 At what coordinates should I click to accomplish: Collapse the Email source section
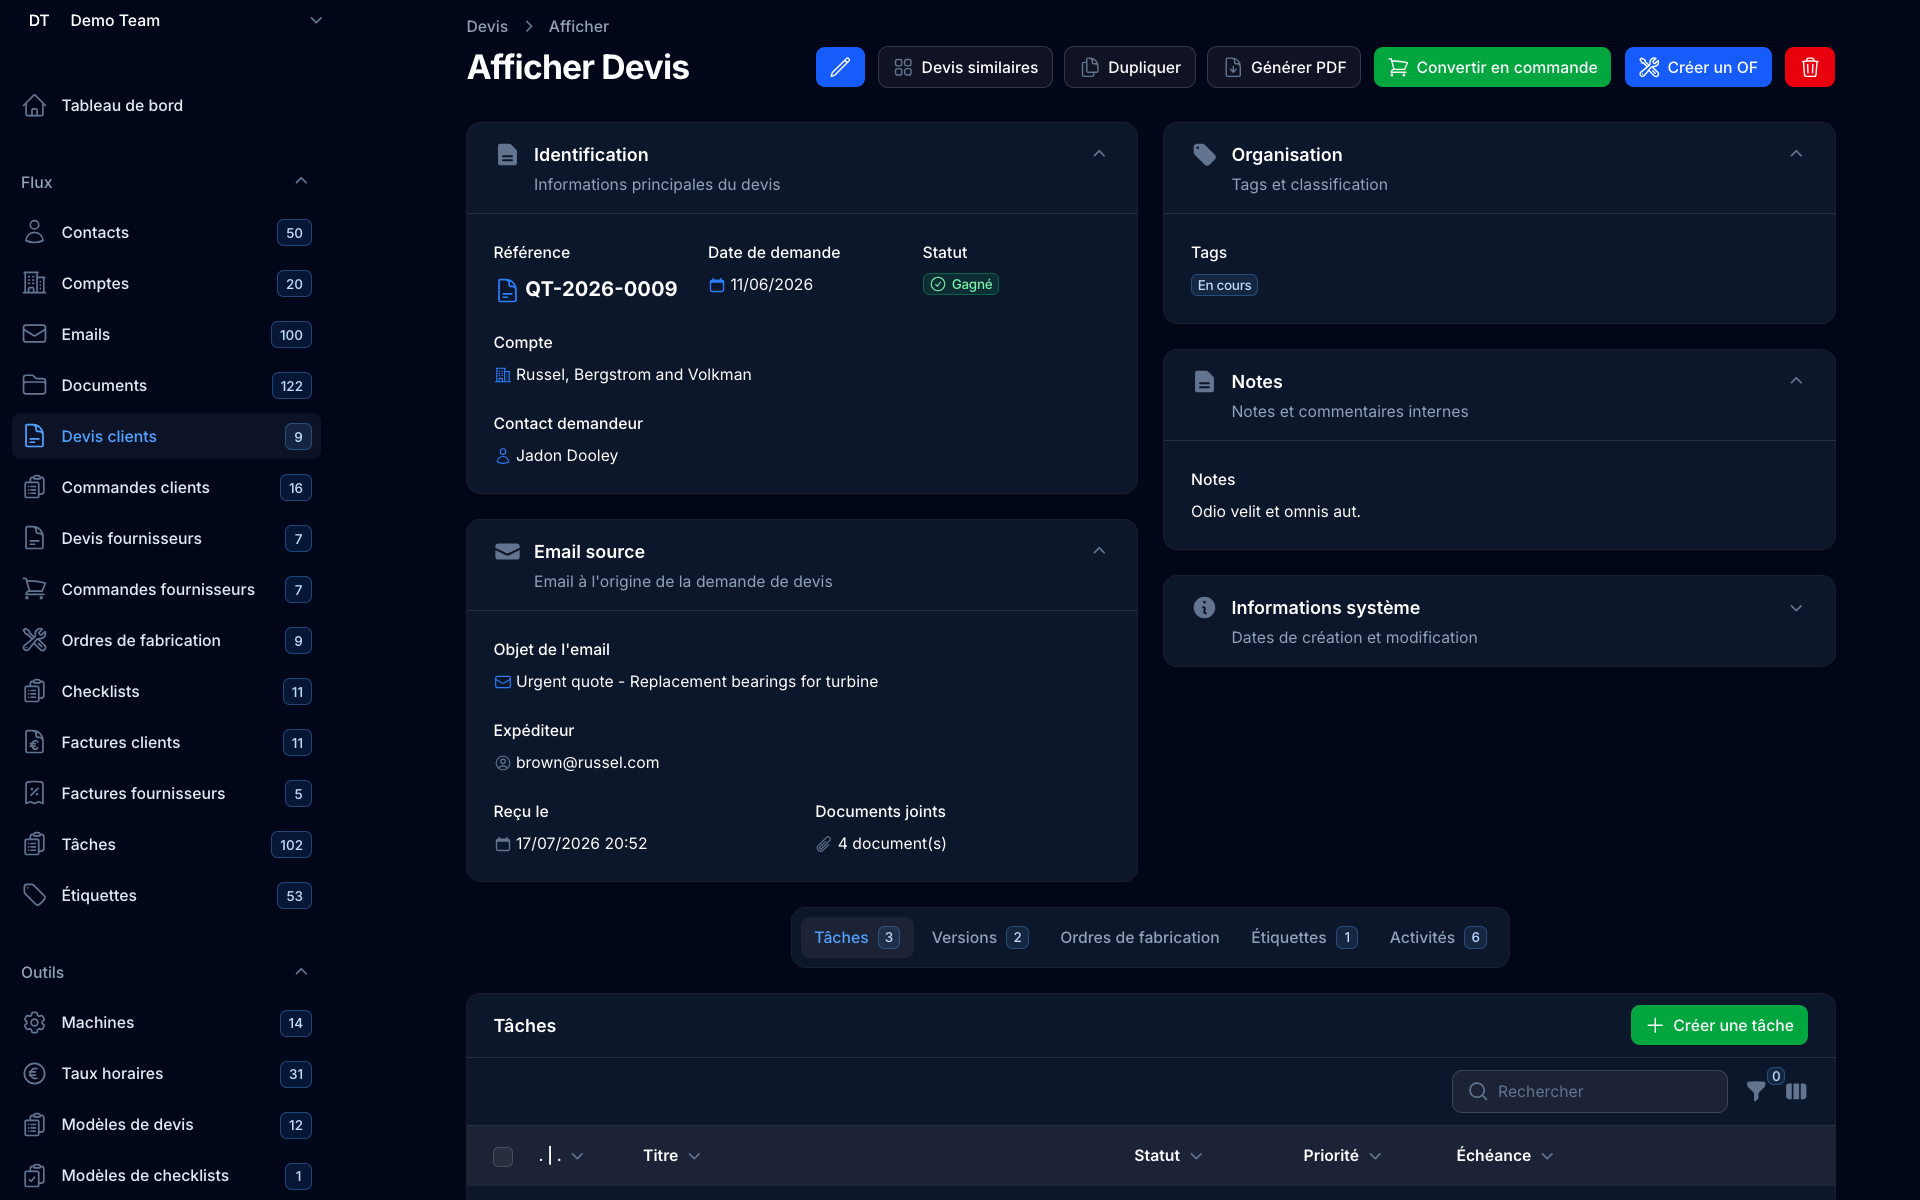(x=1099, y=551)
